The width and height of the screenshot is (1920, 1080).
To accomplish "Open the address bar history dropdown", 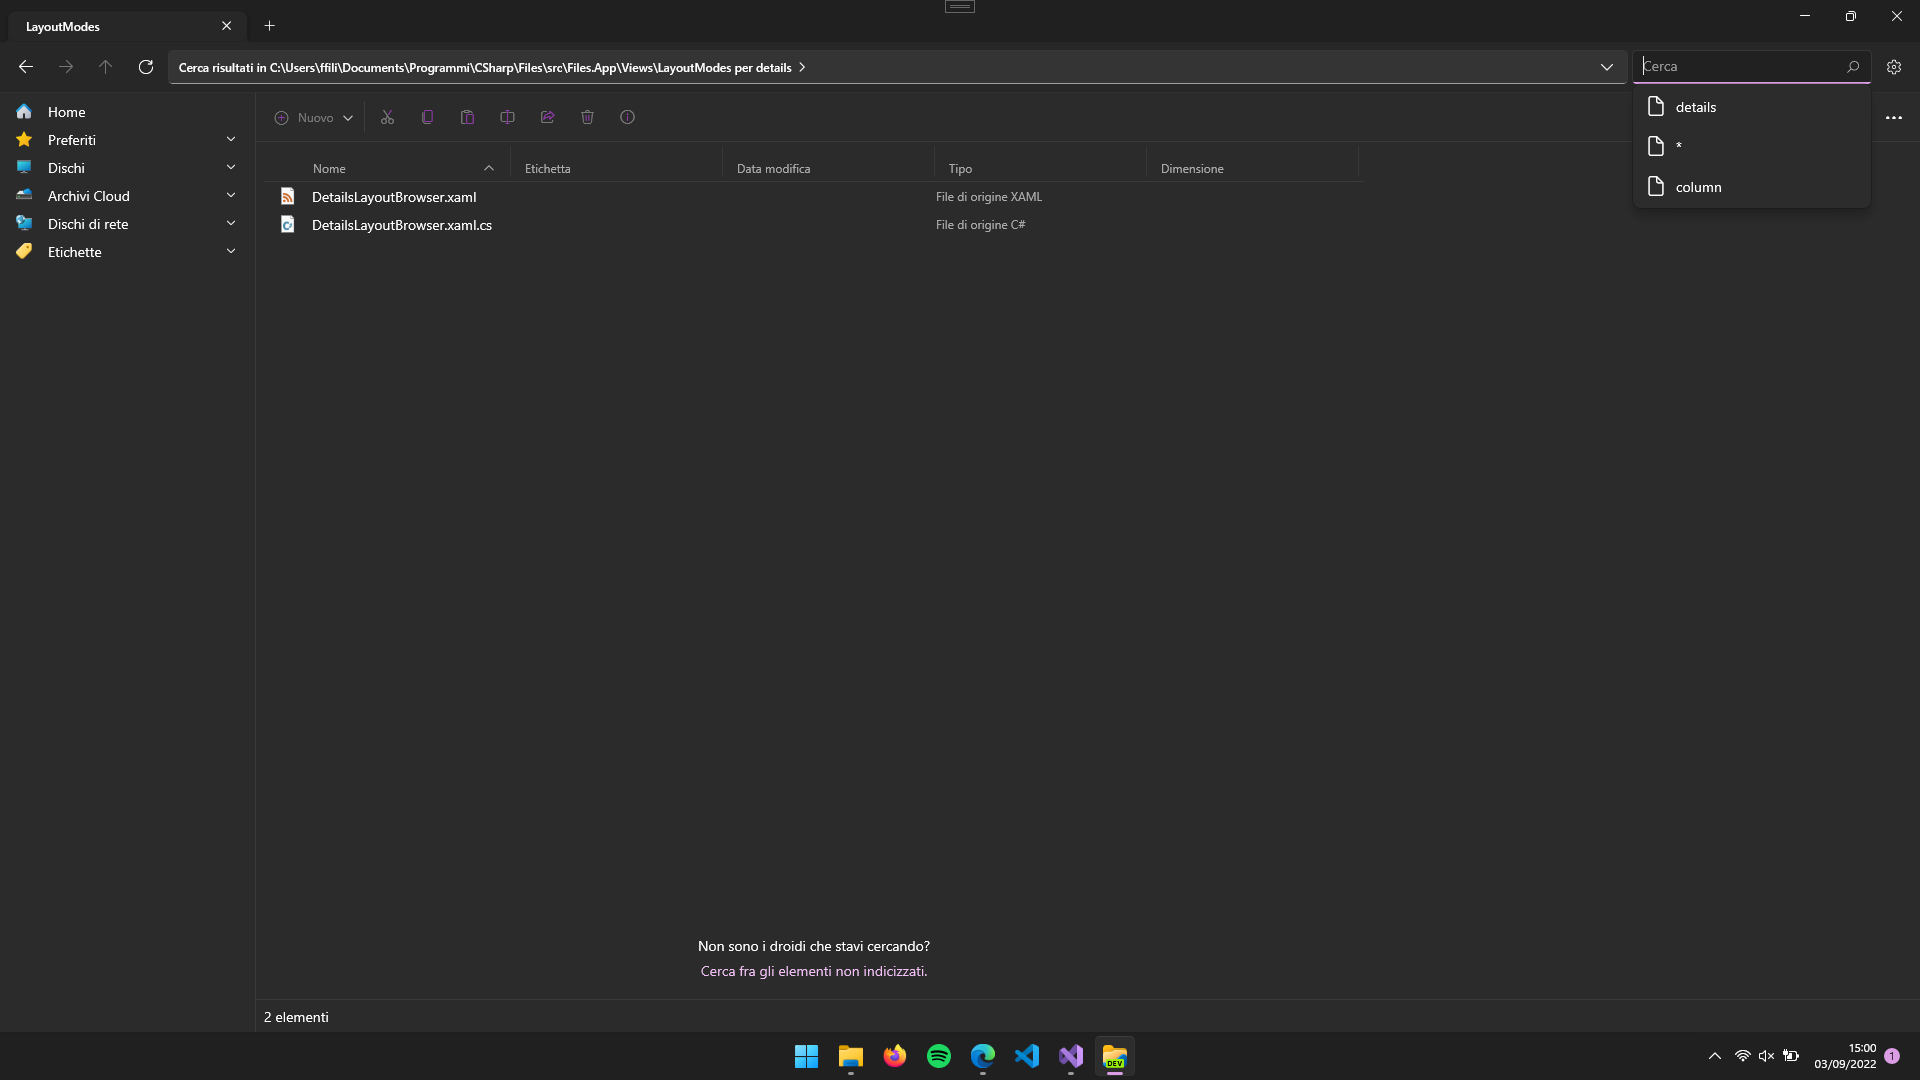I will click(1607, 67).
